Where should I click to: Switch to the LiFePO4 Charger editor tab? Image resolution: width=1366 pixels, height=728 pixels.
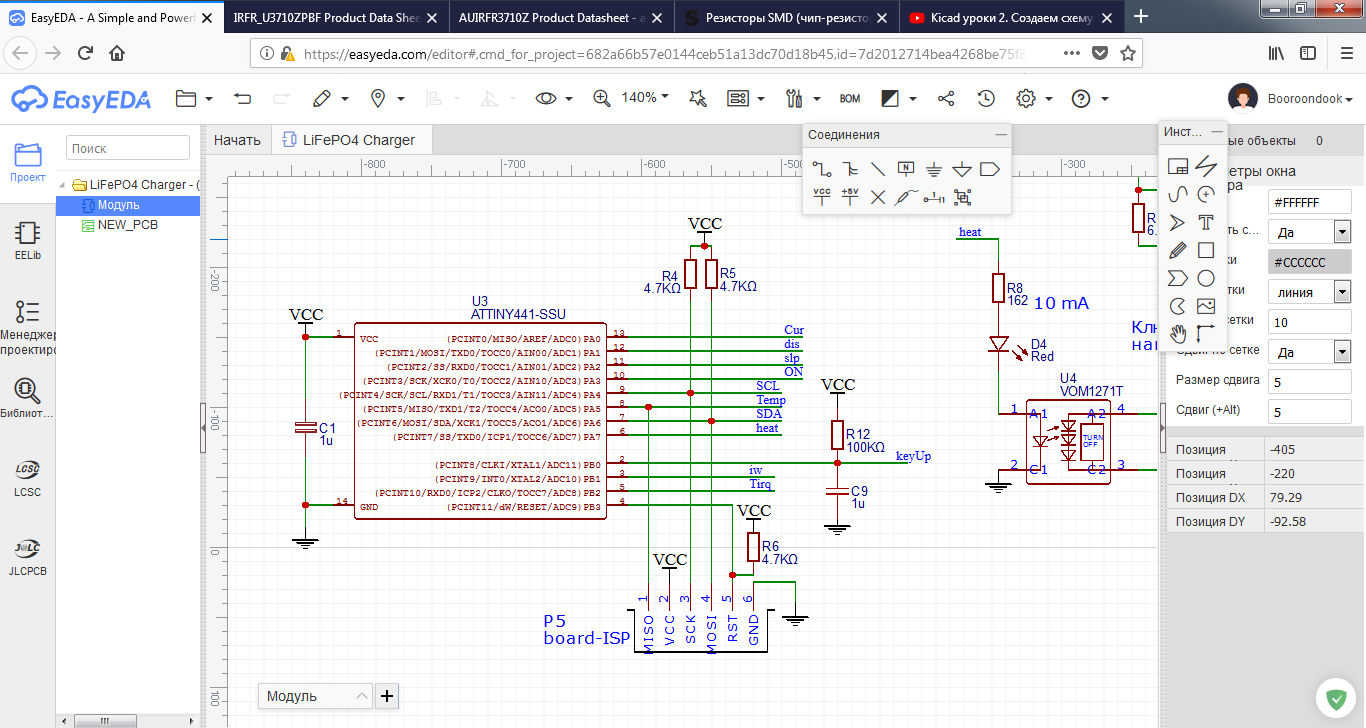[350, 140]
